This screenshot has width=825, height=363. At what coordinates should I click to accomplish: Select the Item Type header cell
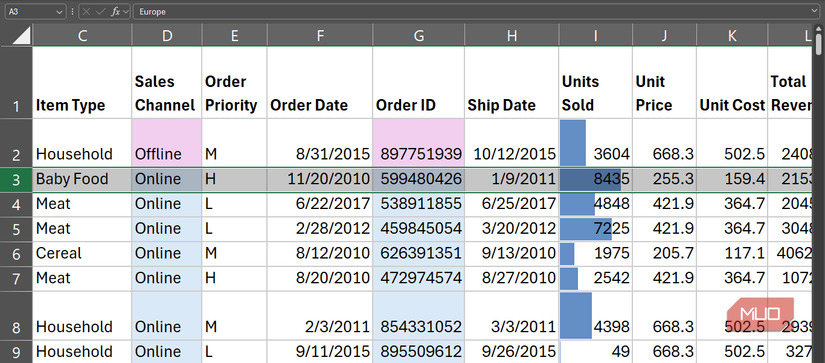82,83
